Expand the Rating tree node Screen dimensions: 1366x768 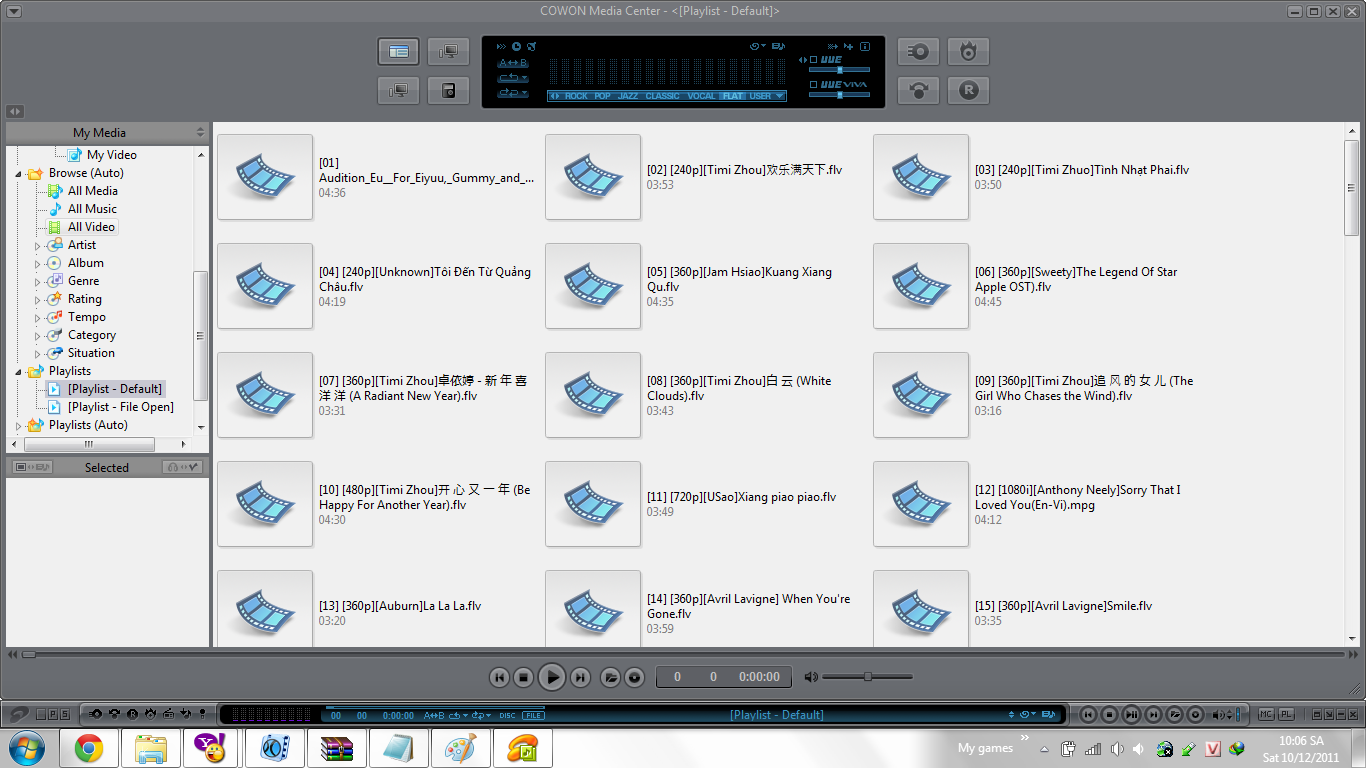coord(38,299)
